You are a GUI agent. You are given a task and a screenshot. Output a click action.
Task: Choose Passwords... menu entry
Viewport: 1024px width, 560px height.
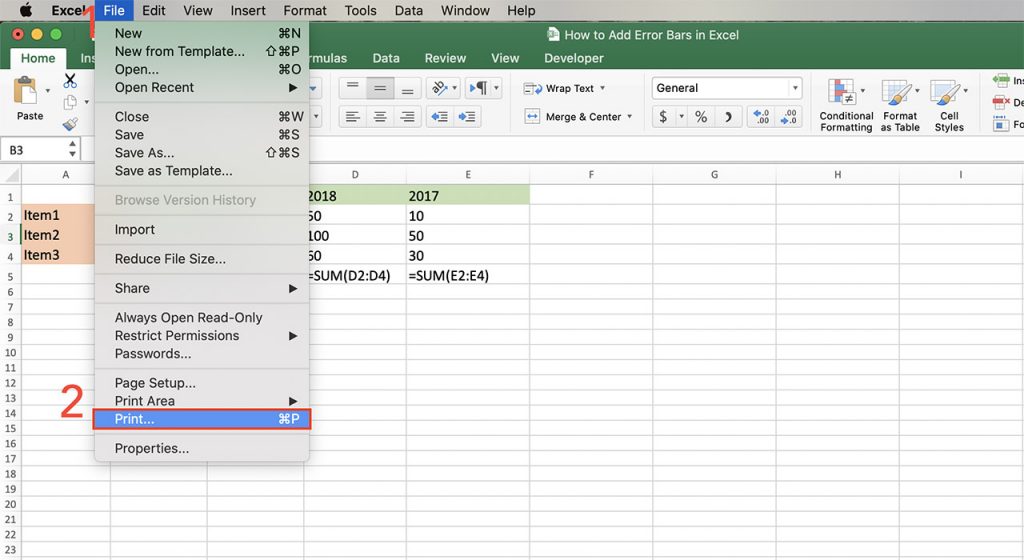click(x=202, y=354)
